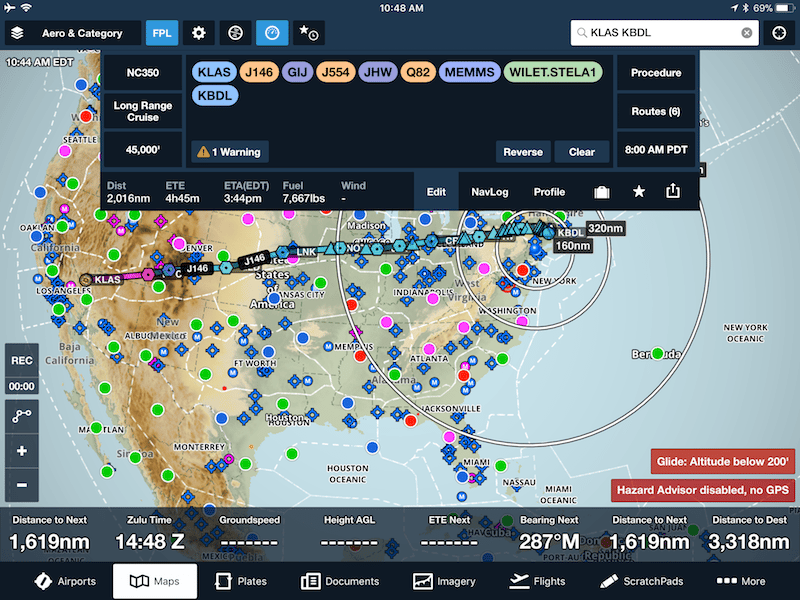Share the flight plan with the export icon
This screenshot has width=800, height=600.
[673, 190]
